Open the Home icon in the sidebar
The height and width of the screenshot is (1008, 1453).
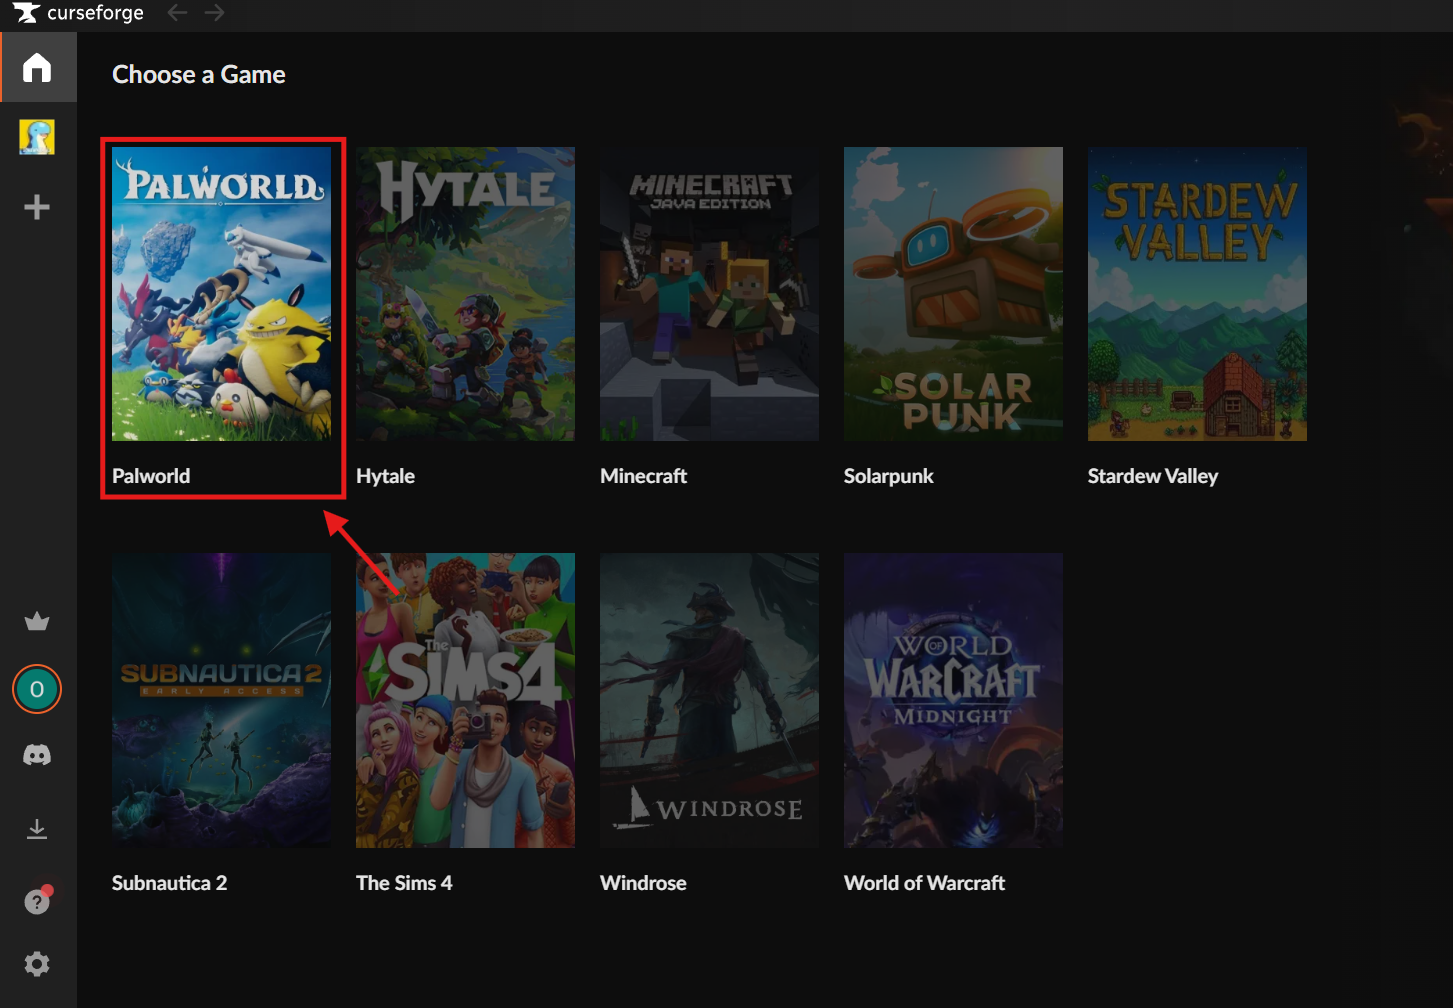(37, 67)
